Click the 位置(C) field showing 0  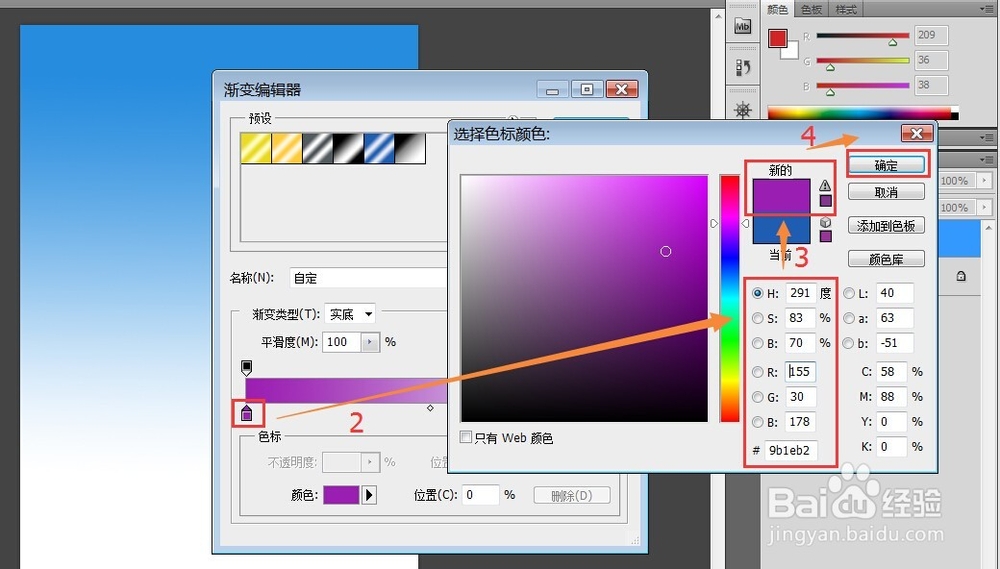tap(480, 495)
